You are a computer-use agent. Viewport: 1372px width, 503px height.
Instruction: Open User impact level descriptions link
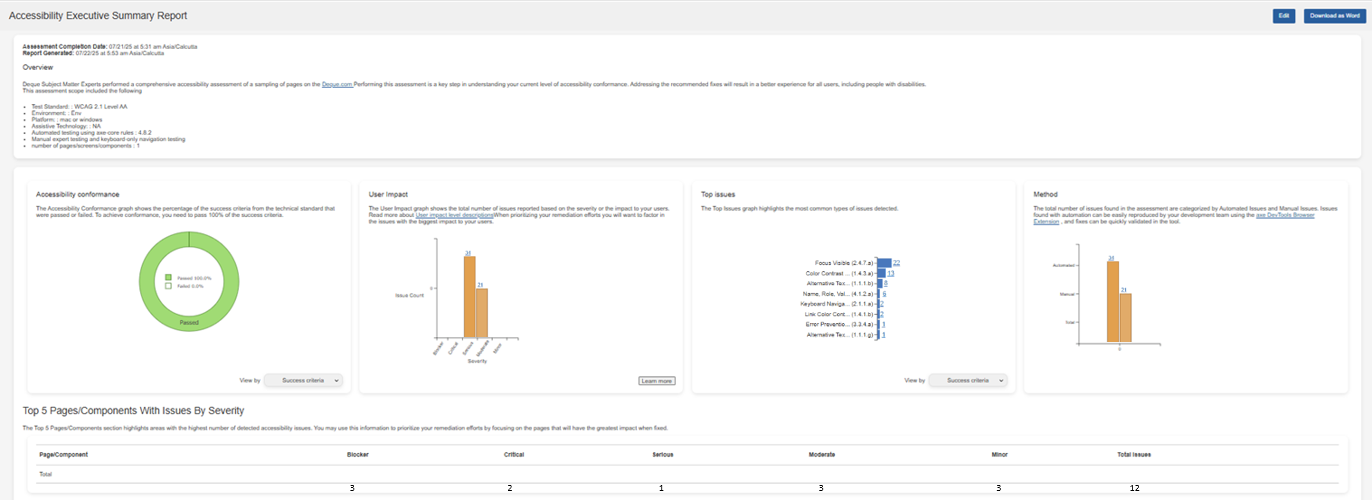click(x=453, y=215)
